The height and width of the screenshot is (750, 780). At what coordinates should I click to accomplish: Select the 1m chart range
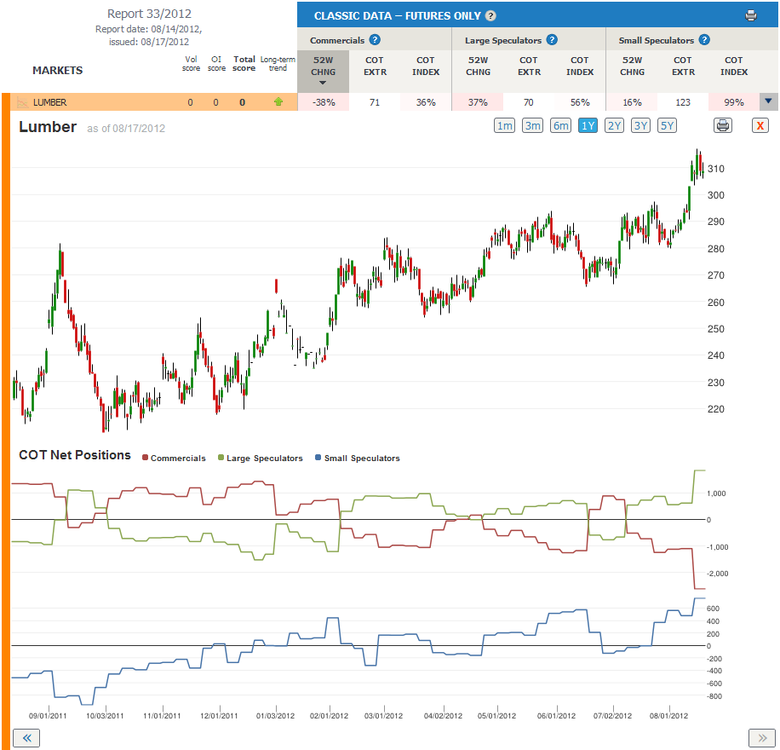click(504, 125)
